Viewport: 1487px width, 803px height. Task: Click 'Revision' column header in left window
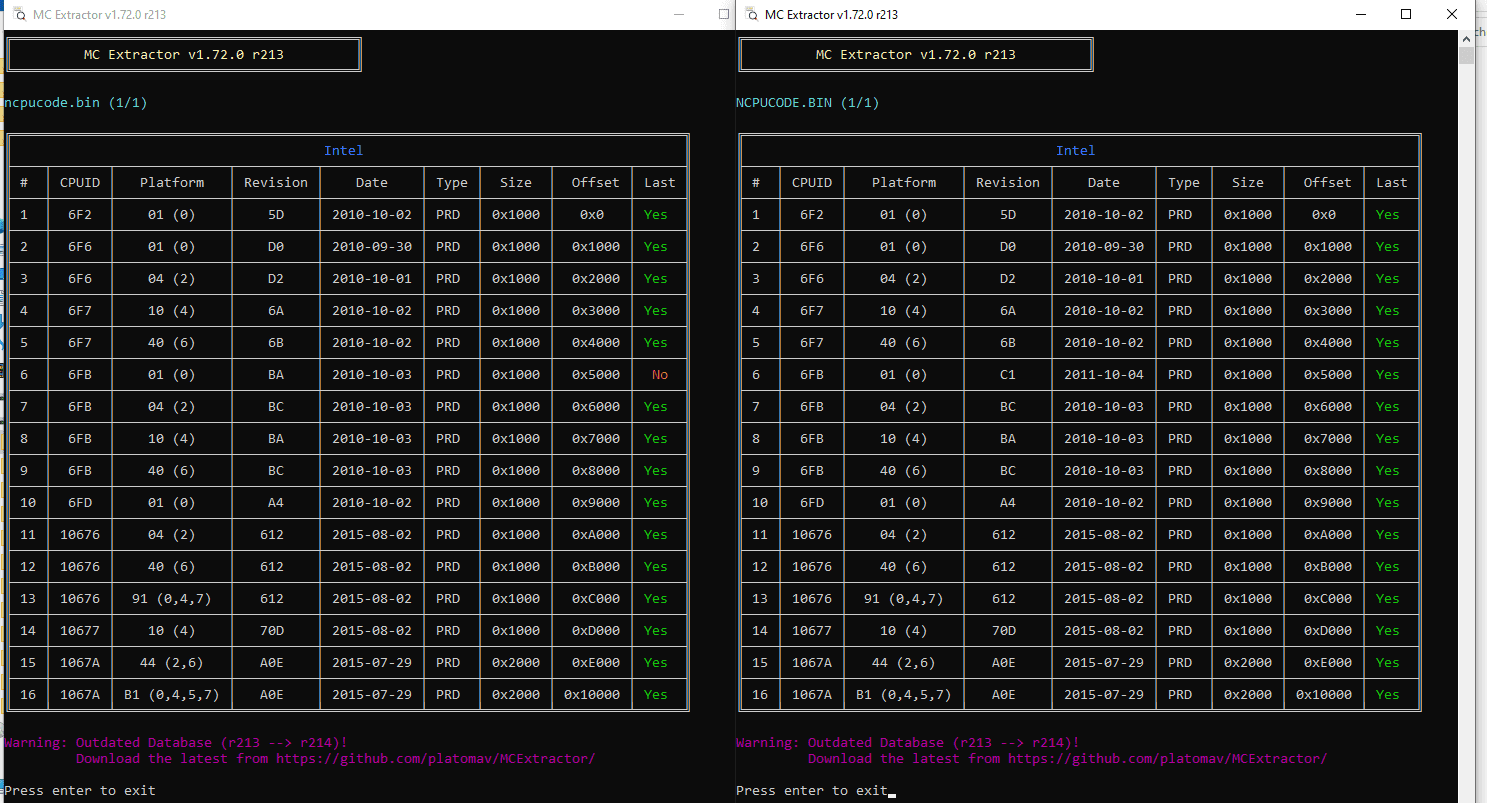pos(276,183)
